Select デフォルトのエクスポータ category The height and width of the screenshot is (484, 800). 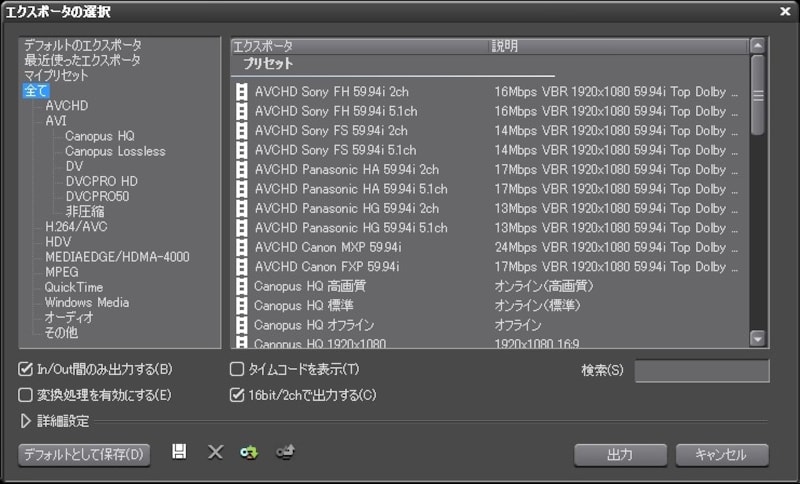pyautogui.click(x=83, y=45)
